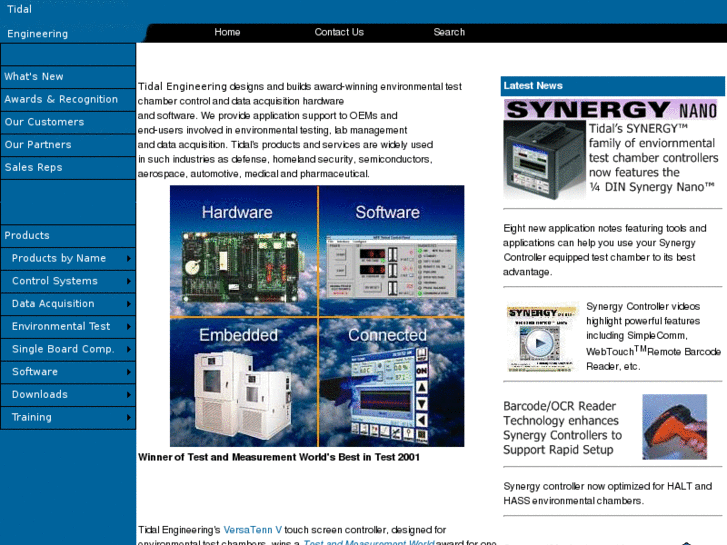Viewport: 727px width, 545px height.
Task: Click the Synergy Nano banner logo
Action: pos(611,110)
